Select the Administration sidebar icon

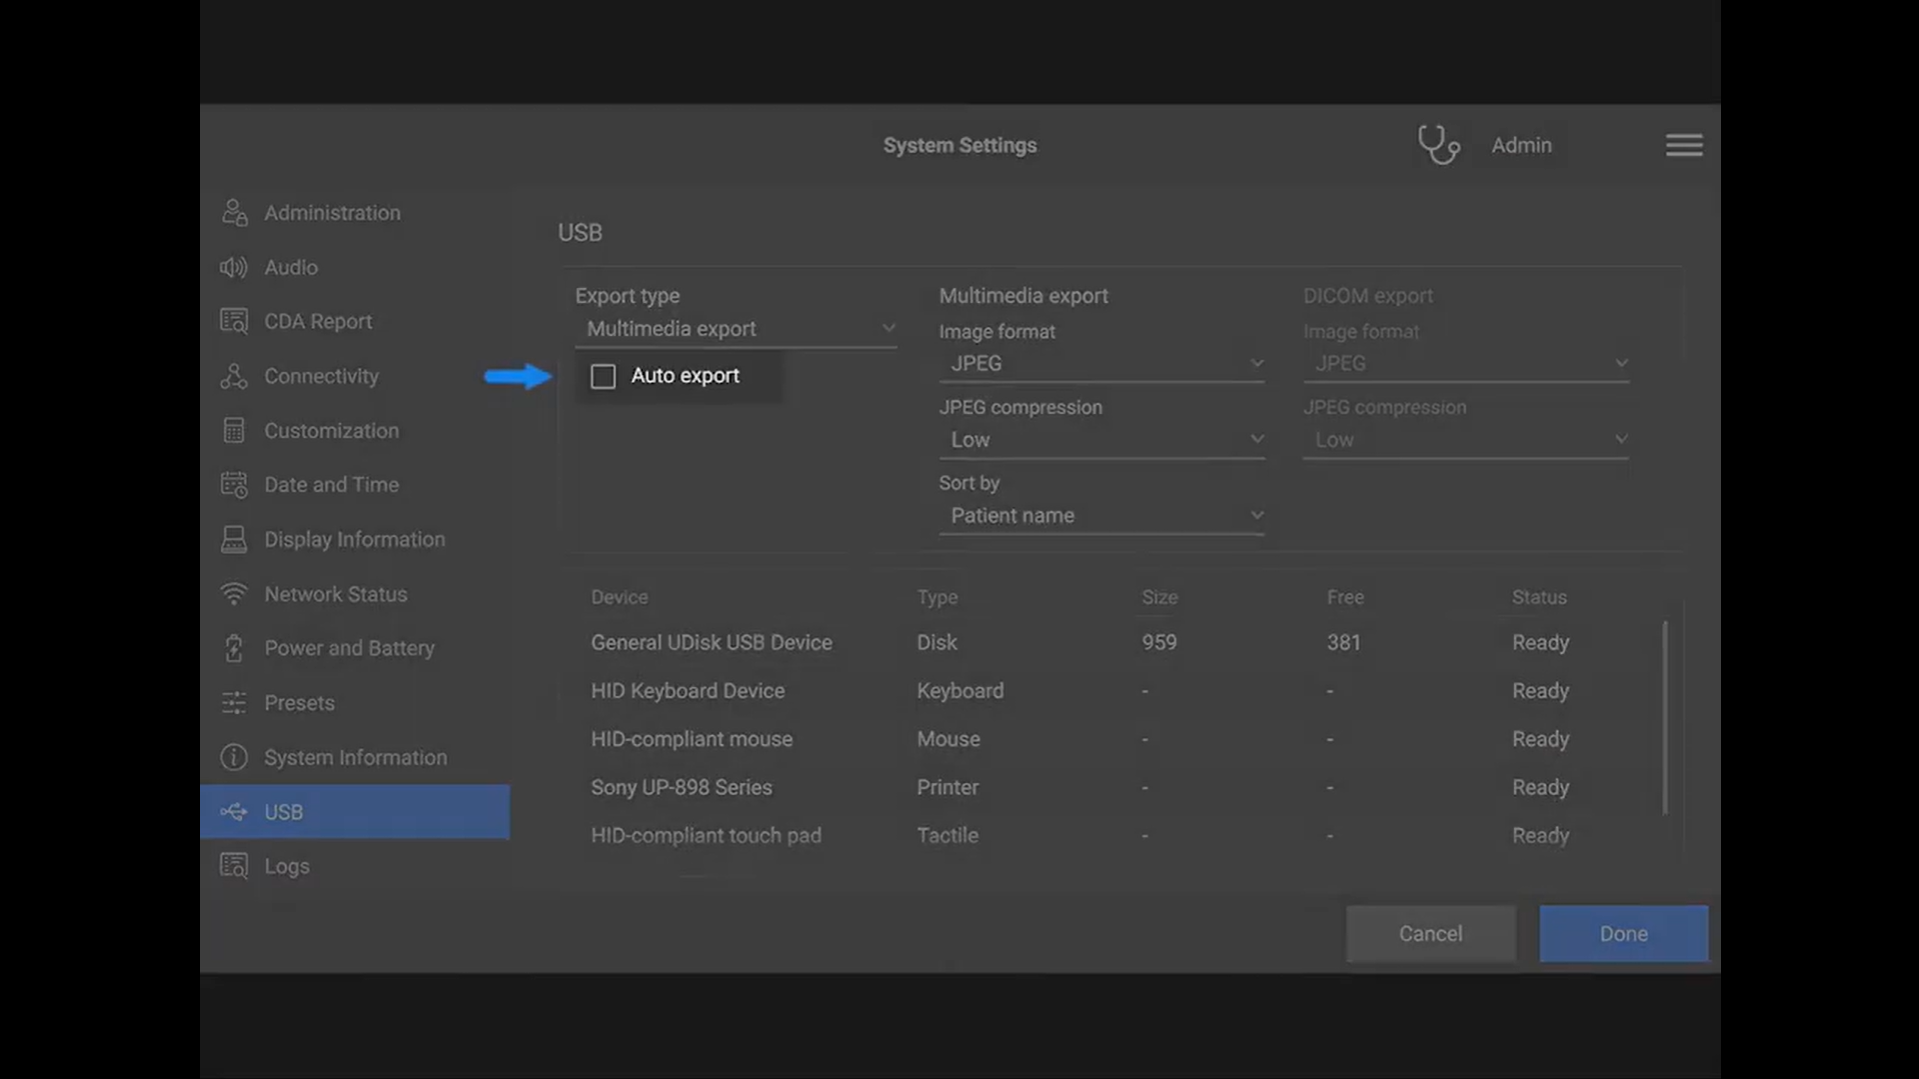pos(234,212)
